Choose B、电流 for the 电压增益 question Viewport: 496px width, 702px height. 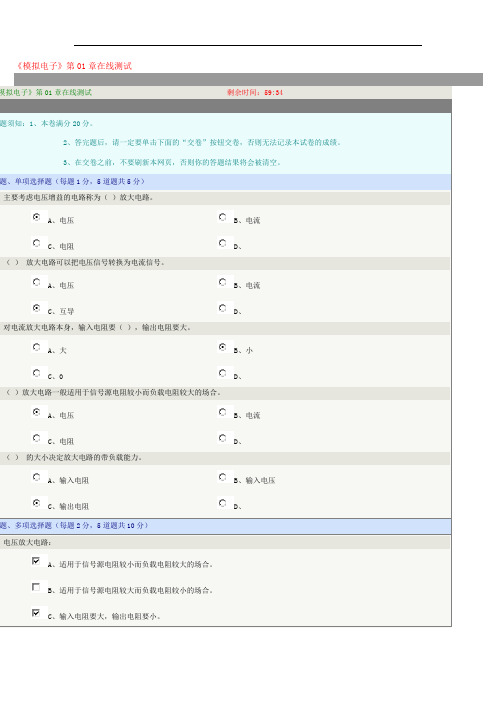click(x=222, y=217)
